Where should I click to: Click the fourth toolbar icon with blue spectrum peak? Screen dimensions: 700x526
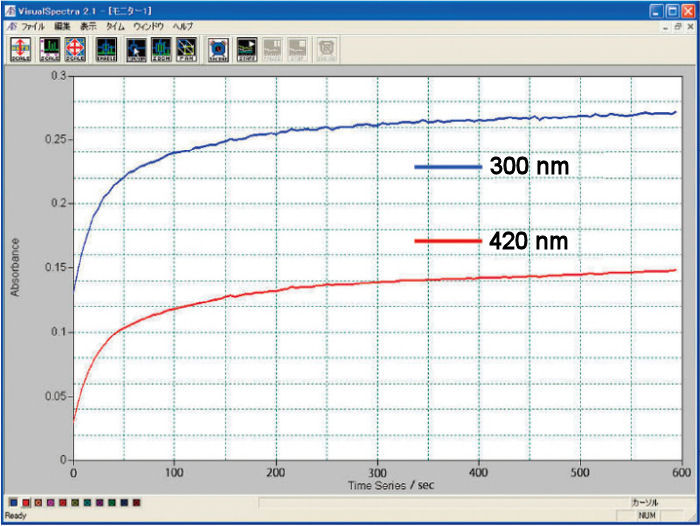pos(105,48)
